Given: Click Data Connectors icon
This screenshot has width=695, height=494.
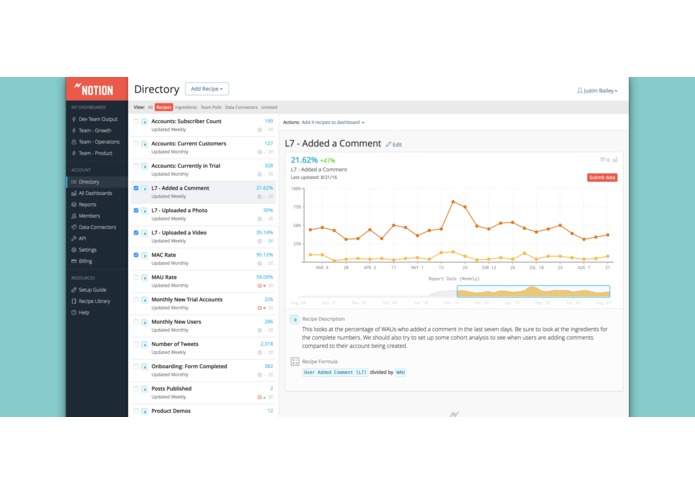Looking at the screenshot, I should [x=74, y=227].
